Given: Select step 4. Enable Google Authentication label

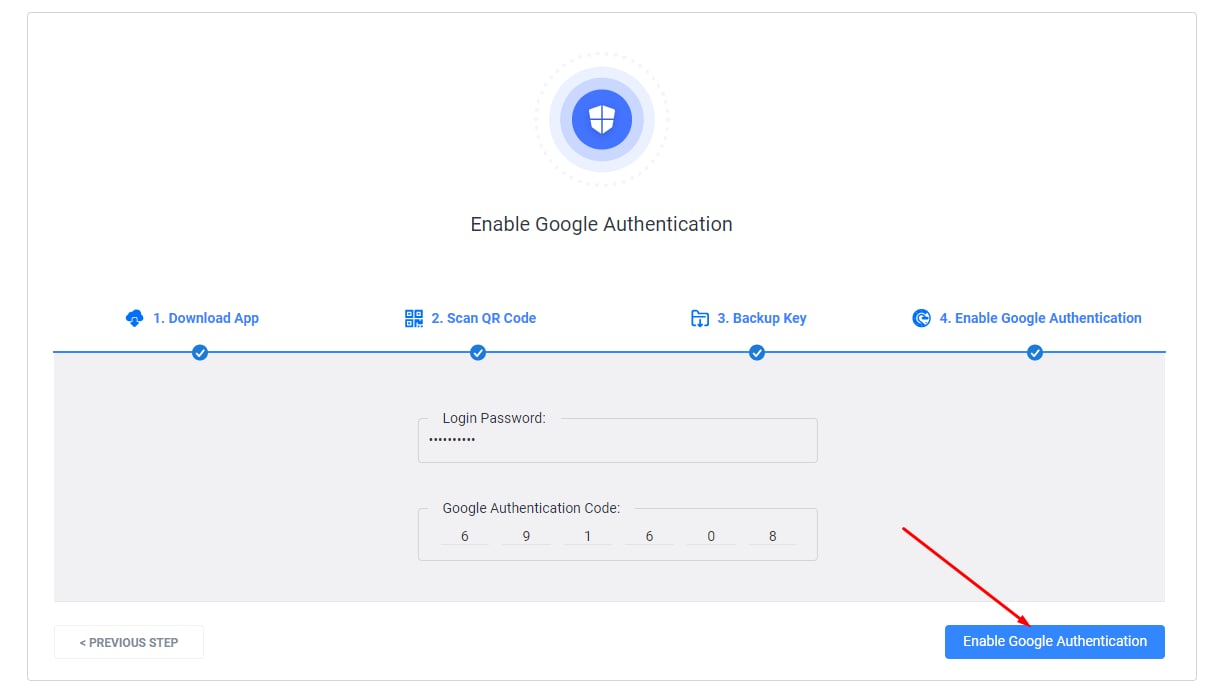Looking at the screenshot, I should (x=1040, y=318).
